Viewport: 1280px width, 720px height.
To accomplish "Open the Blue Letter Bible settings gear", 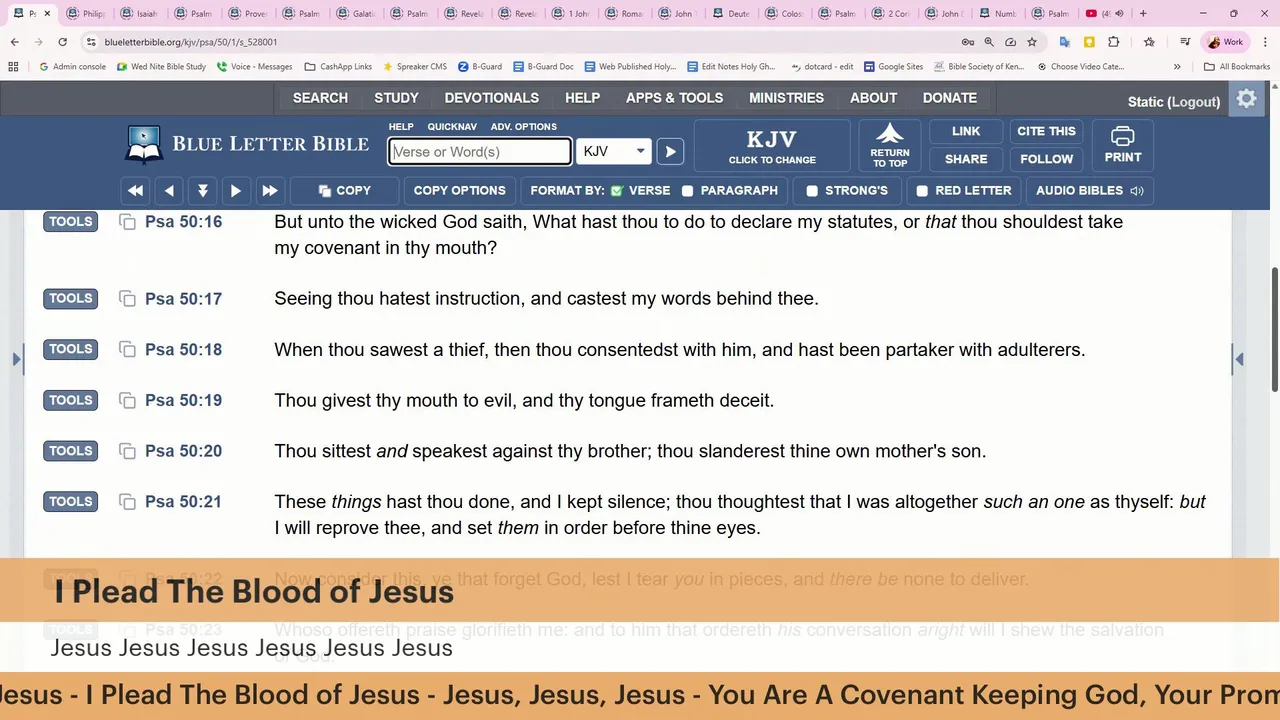I will coord(1246,99).
